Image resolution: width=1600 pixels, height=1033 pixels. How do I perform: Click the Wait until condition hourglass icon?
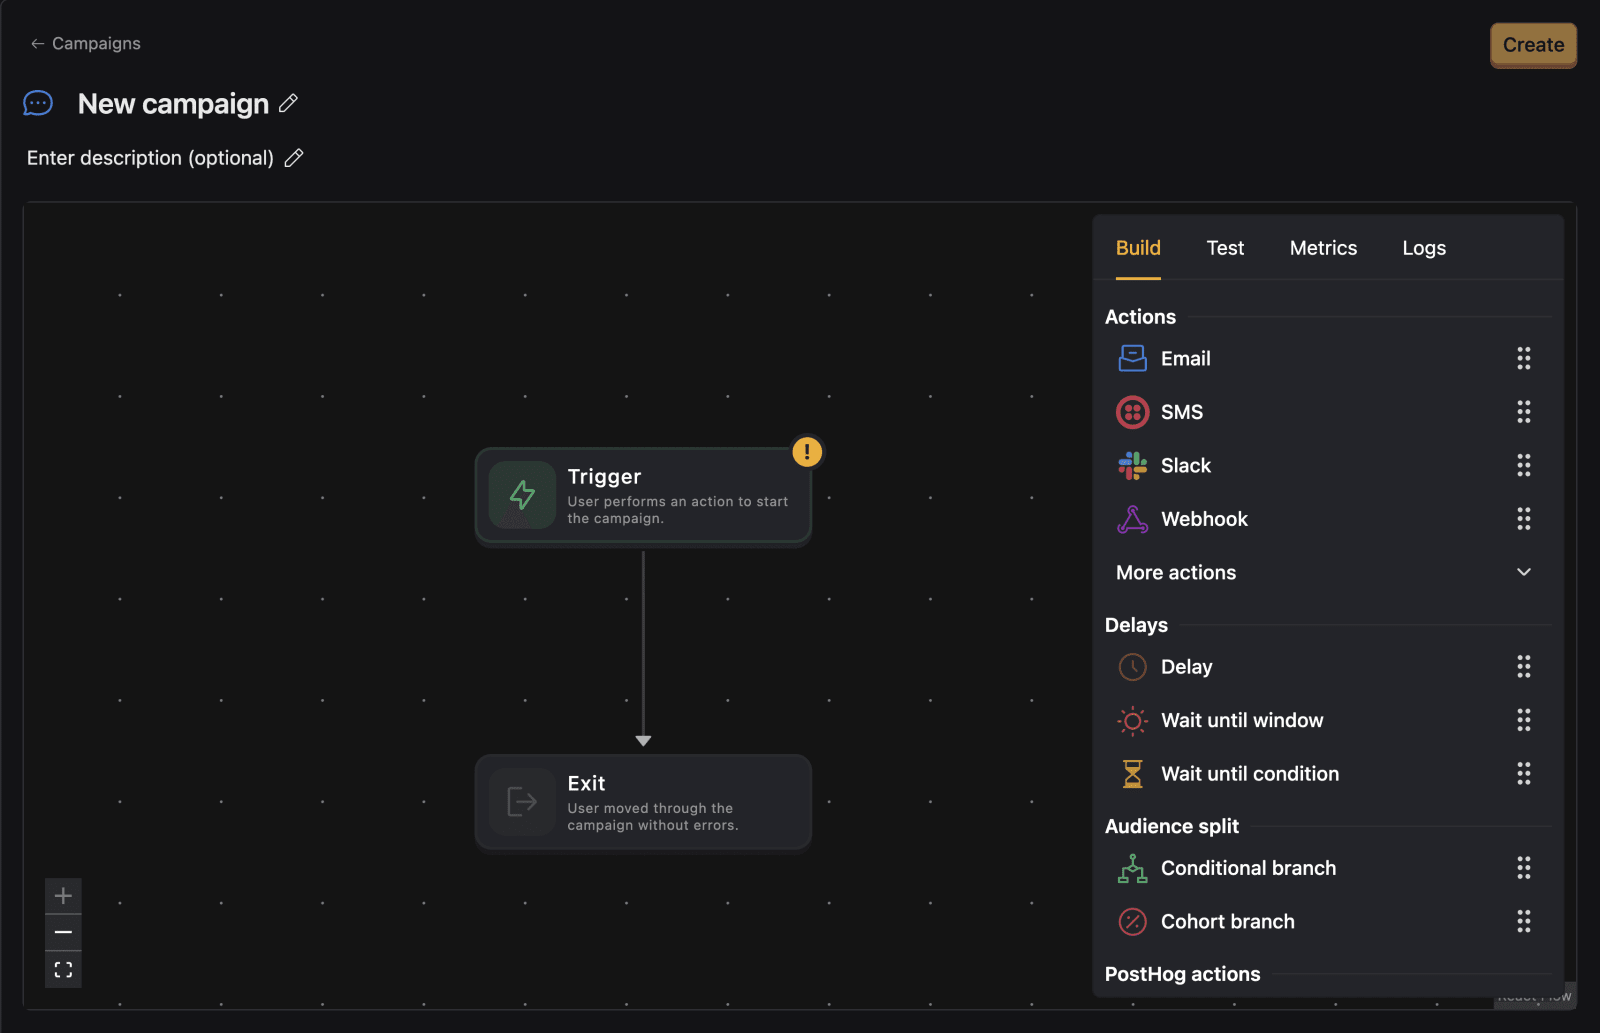[x=1132, y=774]
